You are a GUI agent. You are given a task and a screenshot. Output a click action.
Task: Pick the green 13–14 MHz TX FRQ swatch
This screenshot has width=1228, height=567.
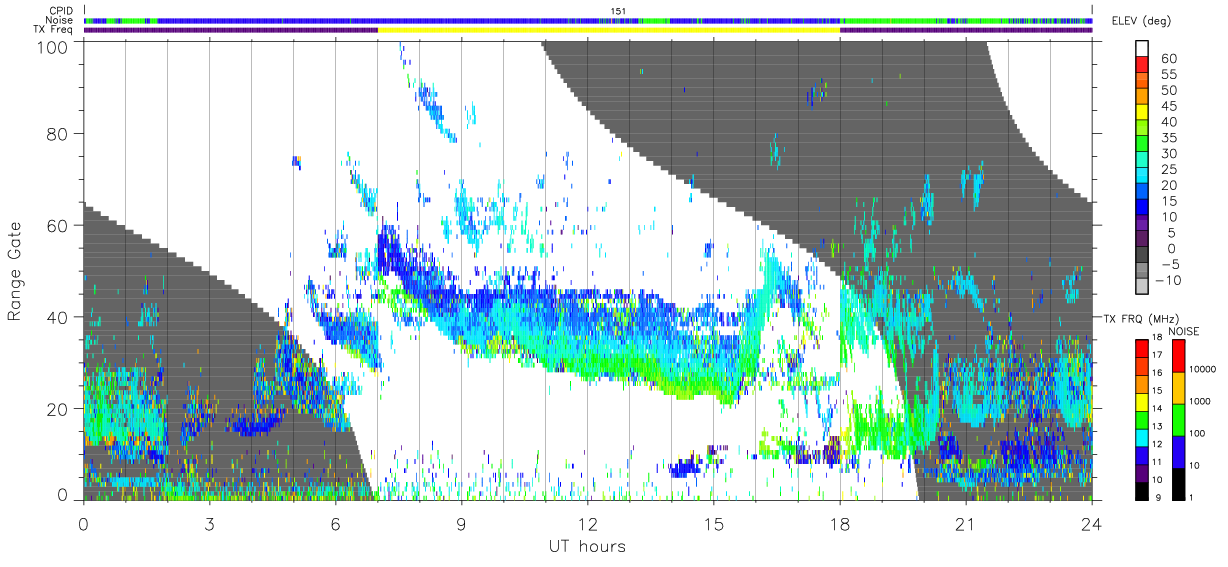[x=1142, y=419]
